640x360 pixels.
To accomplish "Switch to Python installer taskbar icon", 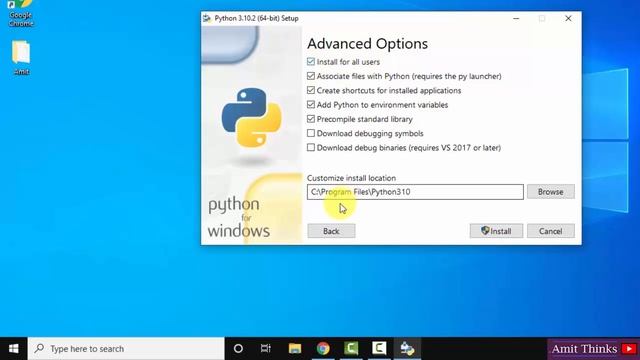I will click(407, 349).
